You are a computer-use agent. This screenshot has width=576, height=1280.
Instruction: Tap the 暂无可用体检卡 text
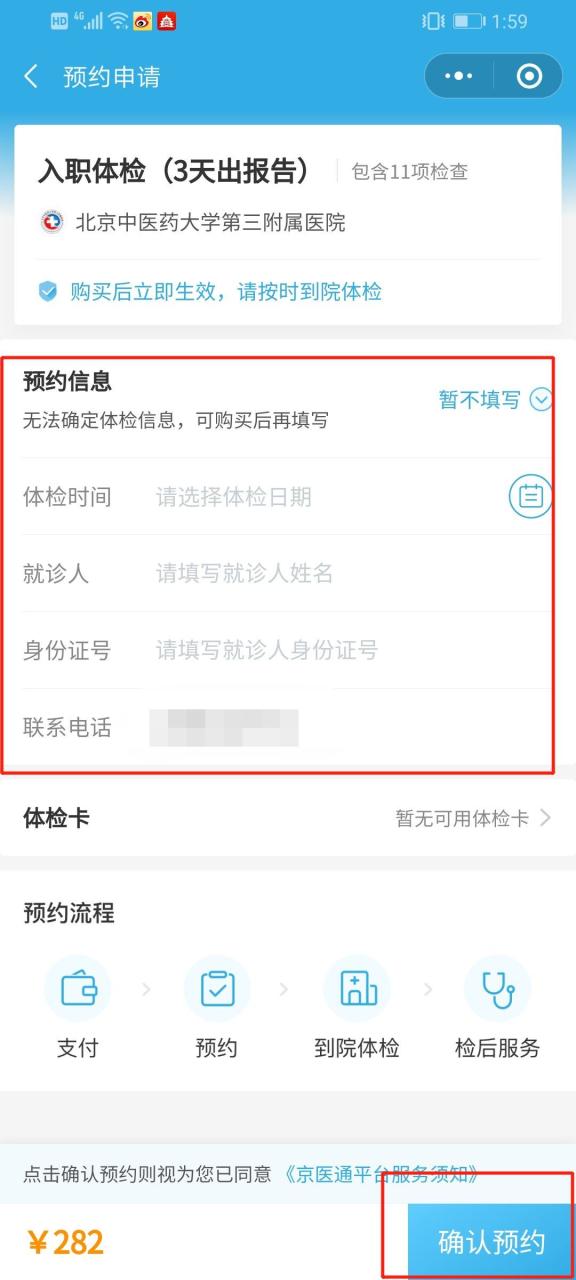click(x=462, y=818)
